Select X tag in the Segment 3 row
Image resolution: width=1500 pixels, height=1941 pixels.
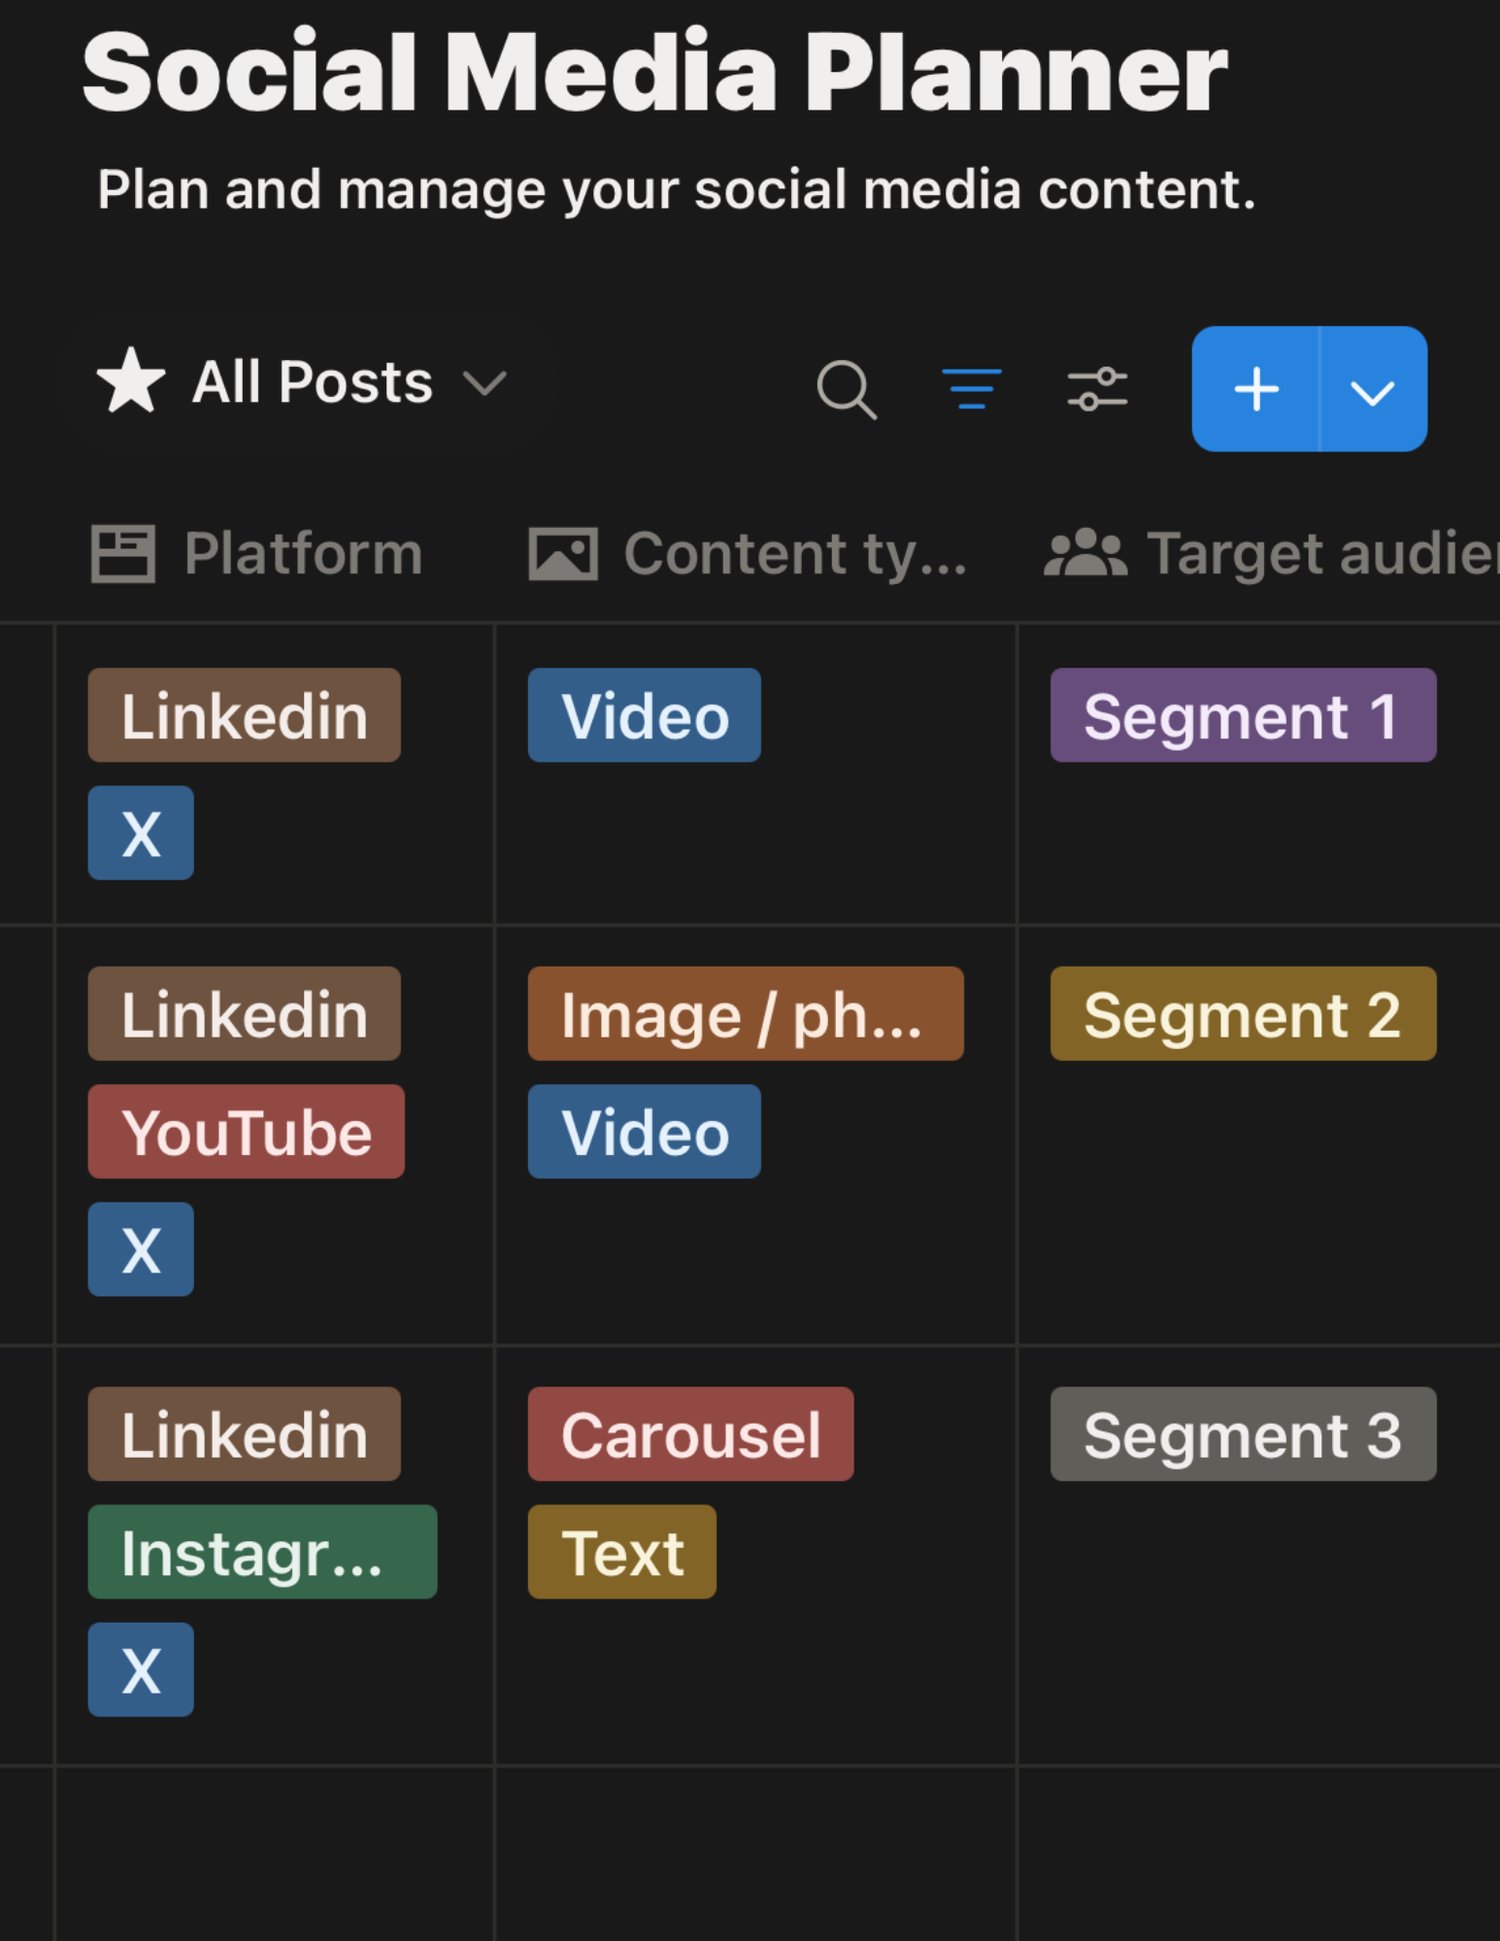[141, 1670]
